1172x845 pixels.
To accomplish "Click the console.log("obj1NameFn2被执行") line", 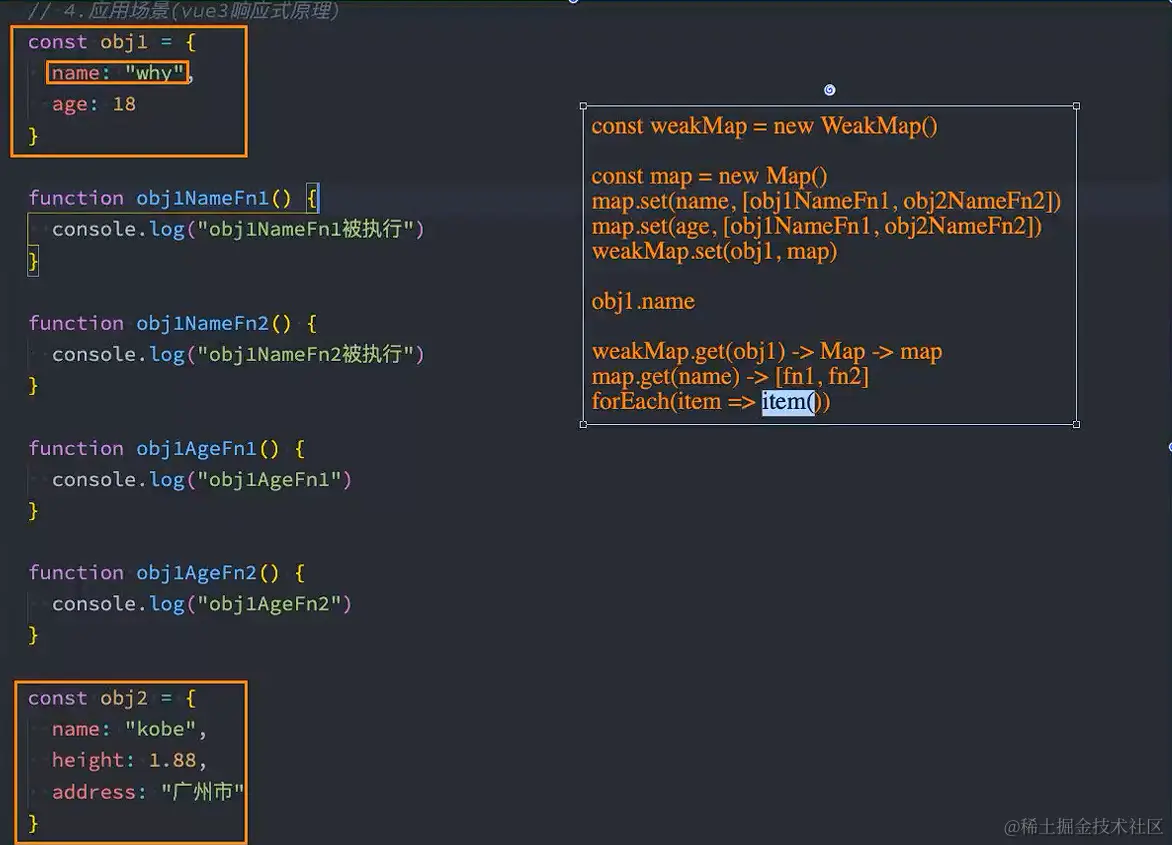I will pyautogui.click(x=238, y=354).
